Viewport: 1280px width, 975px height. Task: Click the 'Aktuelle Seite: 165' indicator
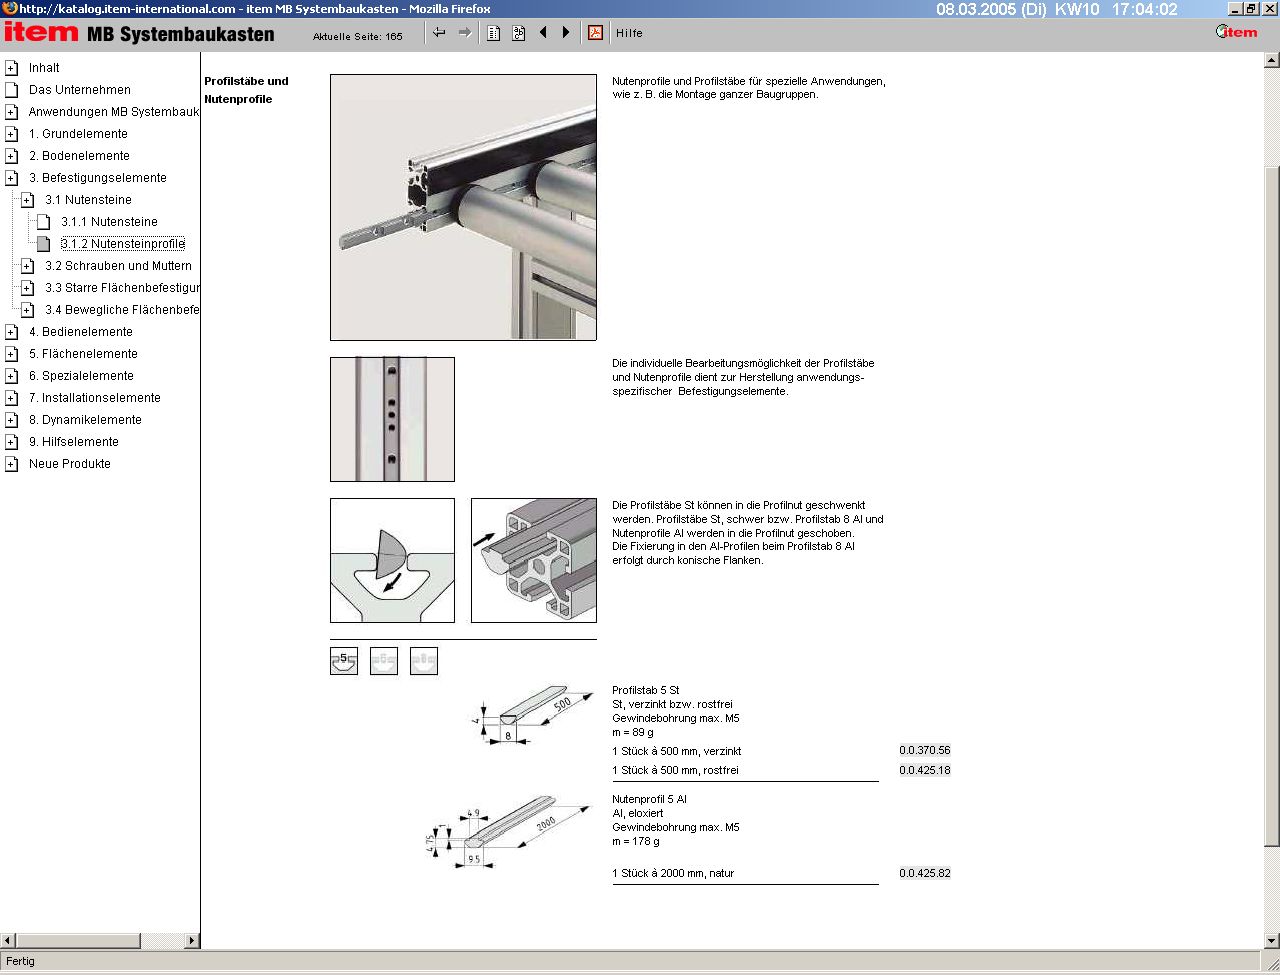coord(358,36)
